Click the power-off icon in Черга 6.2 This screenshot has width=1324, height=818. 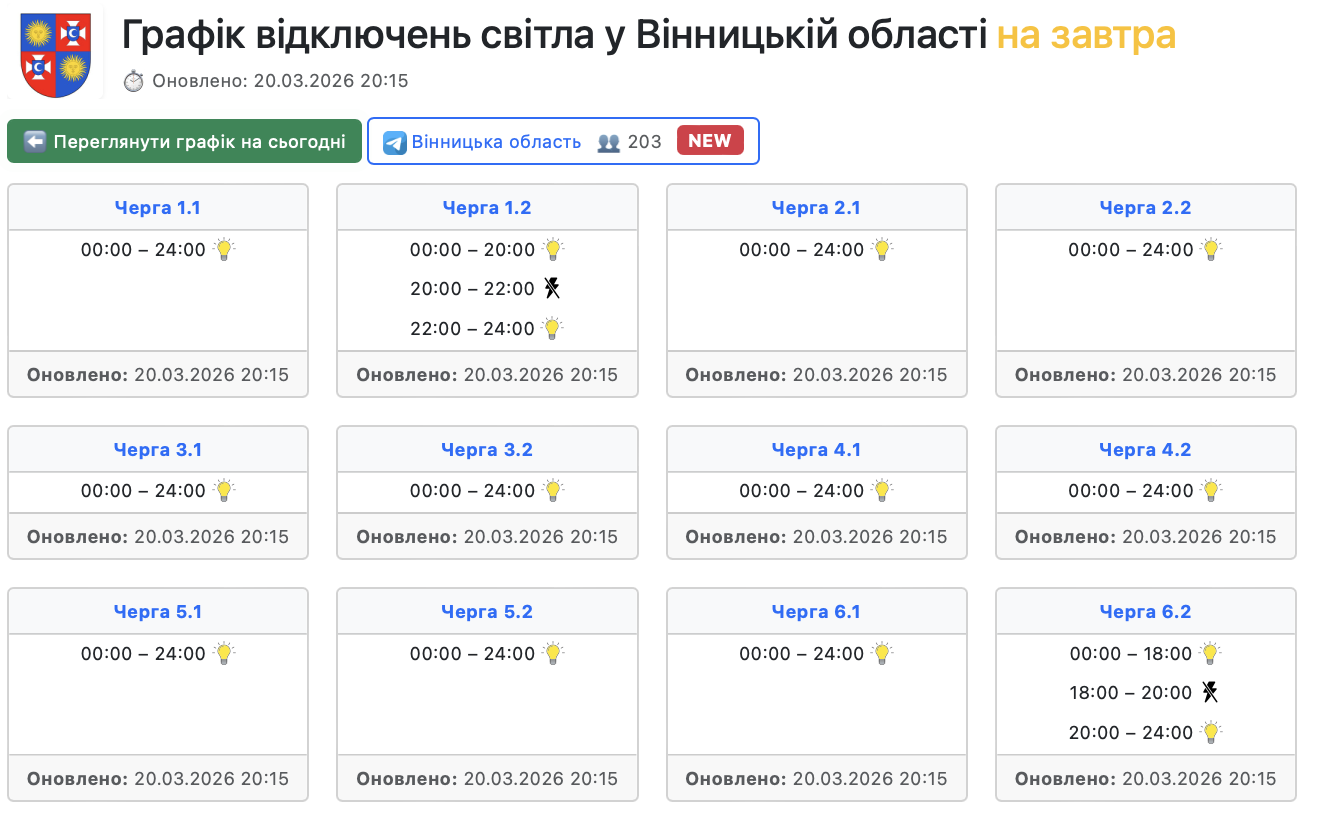click(1210, 692)
